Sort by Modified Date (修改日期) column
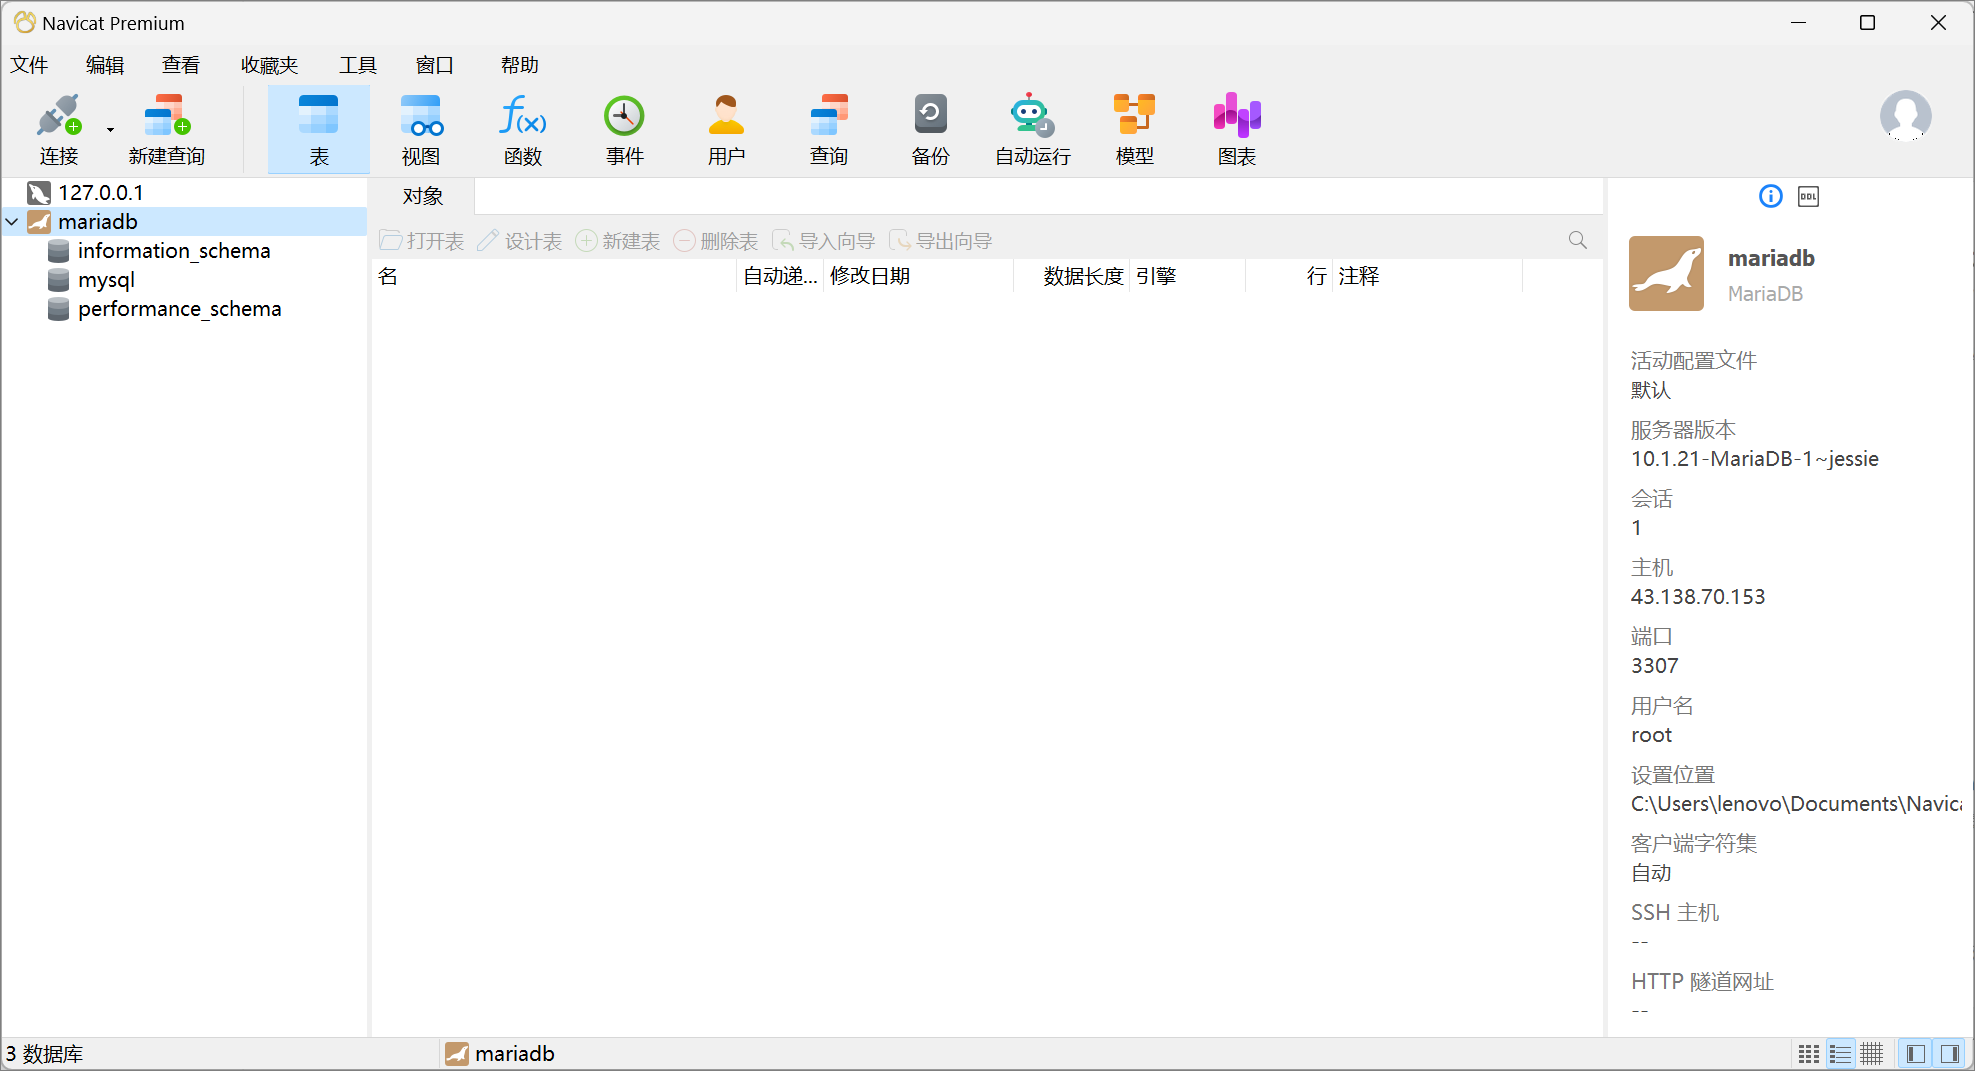This screenshot has height=1071, width=1975. pyautogui.click(x=918, y=276)
